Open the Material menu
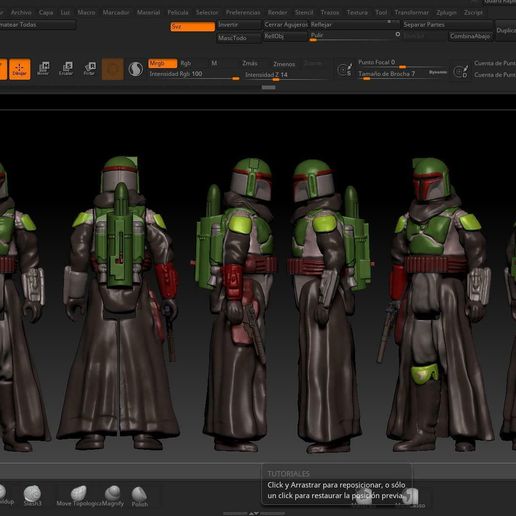Viewport: 516px width, 516px height. coord(148,13)
